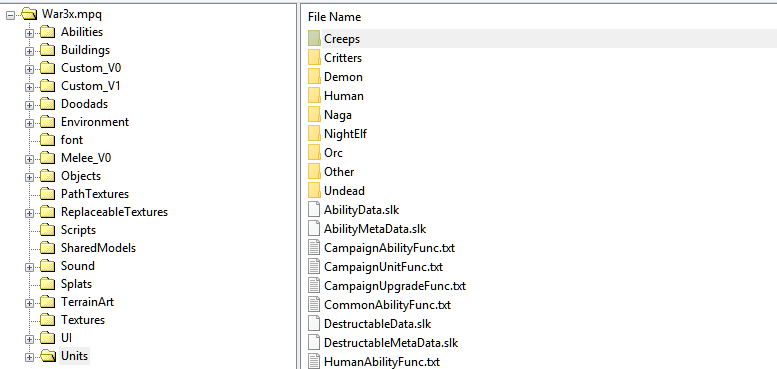Click the Creeps folder icon in file list
This screenshot has height=369, width=777.
pos(314,38)
